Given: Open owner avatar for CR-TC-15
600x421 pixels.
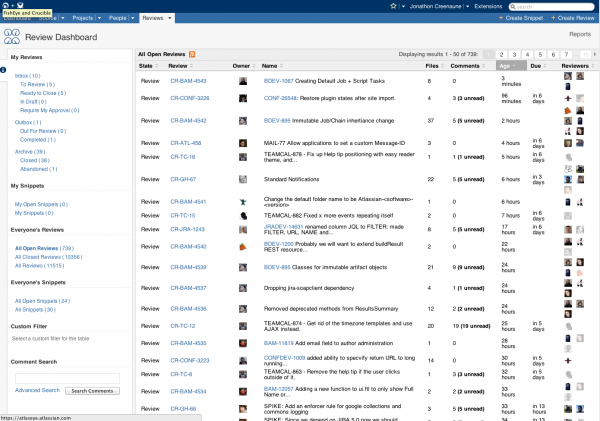Looking at the screenshot, I should 243,215.
